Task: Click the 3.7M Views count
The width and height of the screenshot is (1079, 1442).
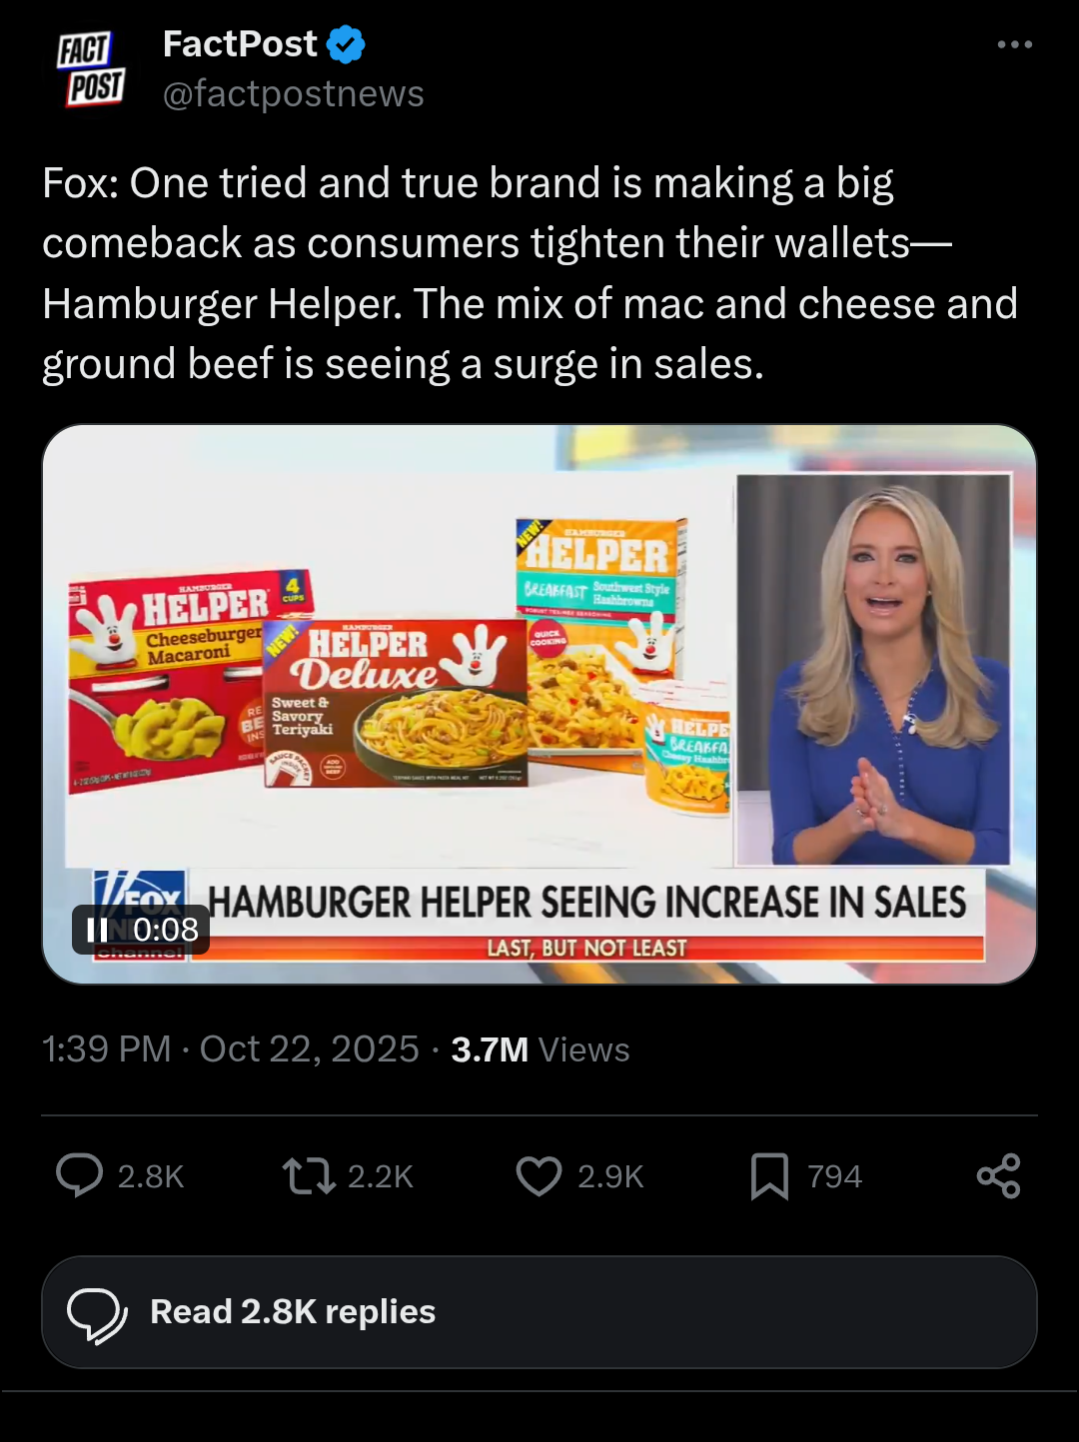Action: coord(540,1050)
